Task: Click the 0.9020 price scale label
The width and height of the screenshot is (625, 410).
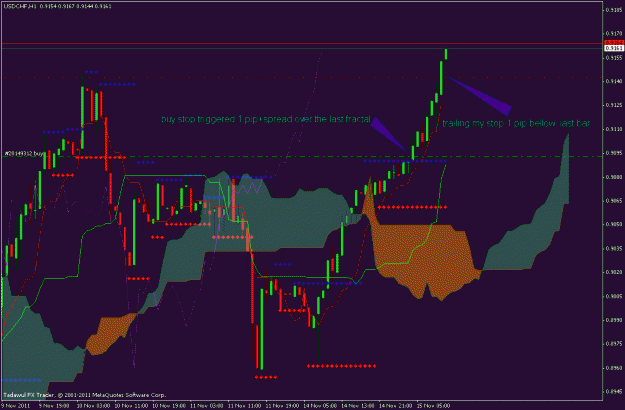Action: pos(614,273)
